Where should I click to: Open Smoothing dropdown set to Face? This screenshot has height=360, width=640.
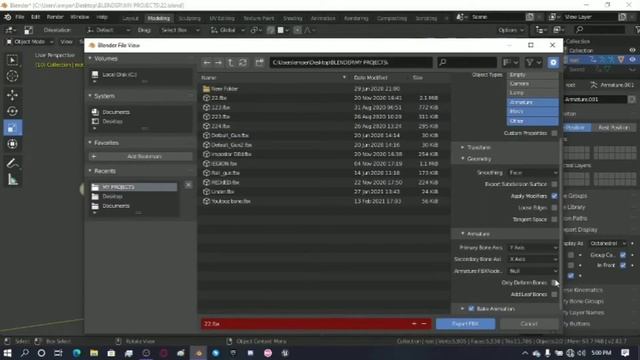point(533,173)
